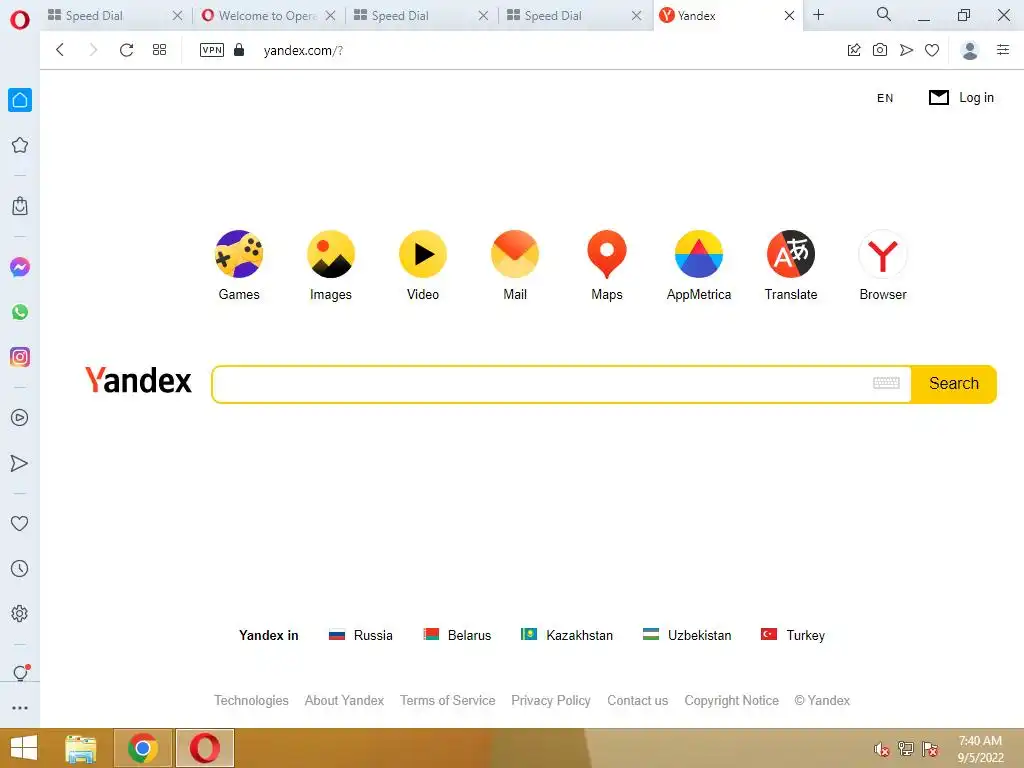Image resolution: width=1024 pixels, height=768 pixels.
Task: Open the Russia Yandex link
Action: click(360, 635)
